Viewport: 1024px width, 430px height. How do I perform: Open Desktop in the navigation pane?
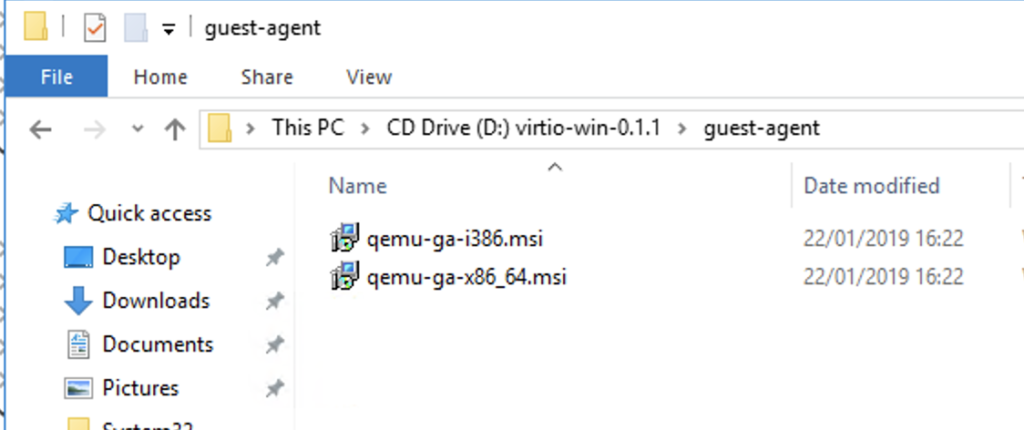pyautogui.click(x=141, y=257)
